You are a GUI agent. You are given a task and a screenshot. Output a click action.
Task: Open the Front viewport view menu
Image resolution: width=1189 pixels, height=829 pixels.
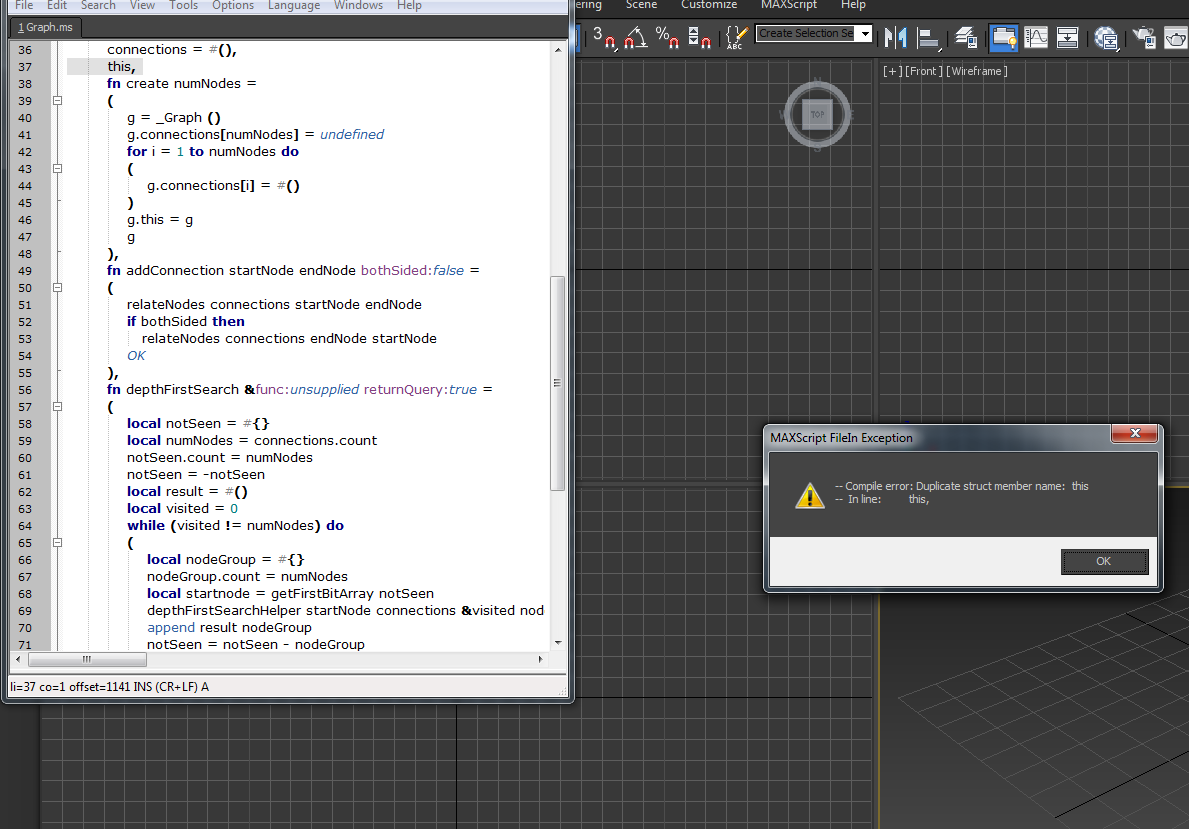tap(924, 71)
